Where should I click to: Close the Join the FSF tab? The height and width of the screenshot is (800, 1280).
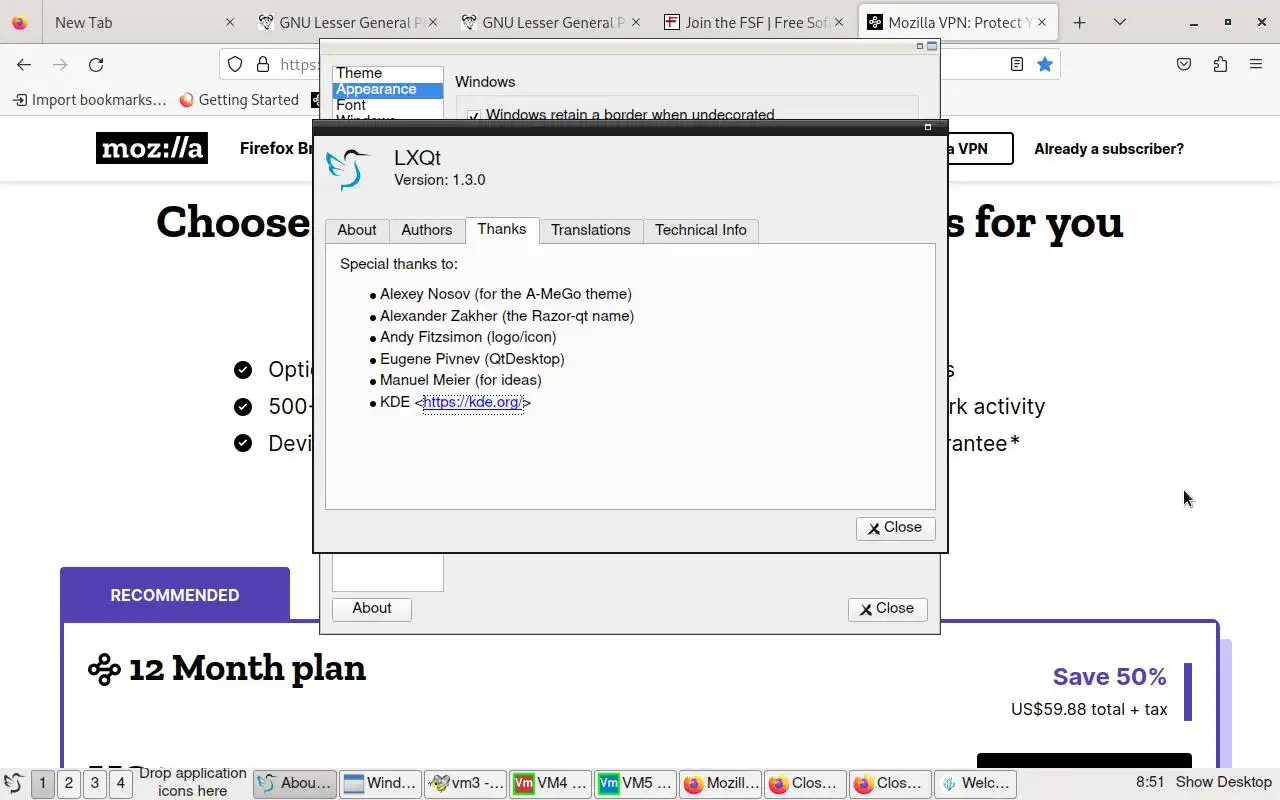838,22
